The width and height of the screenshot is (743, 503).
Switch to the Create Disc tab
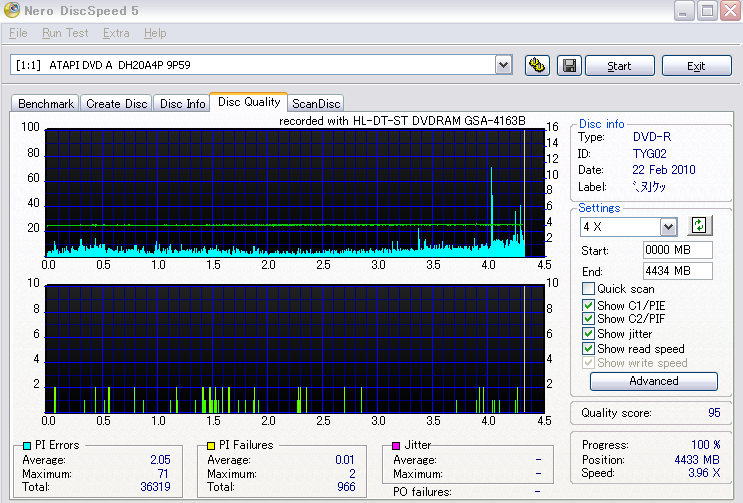[117, 104]
